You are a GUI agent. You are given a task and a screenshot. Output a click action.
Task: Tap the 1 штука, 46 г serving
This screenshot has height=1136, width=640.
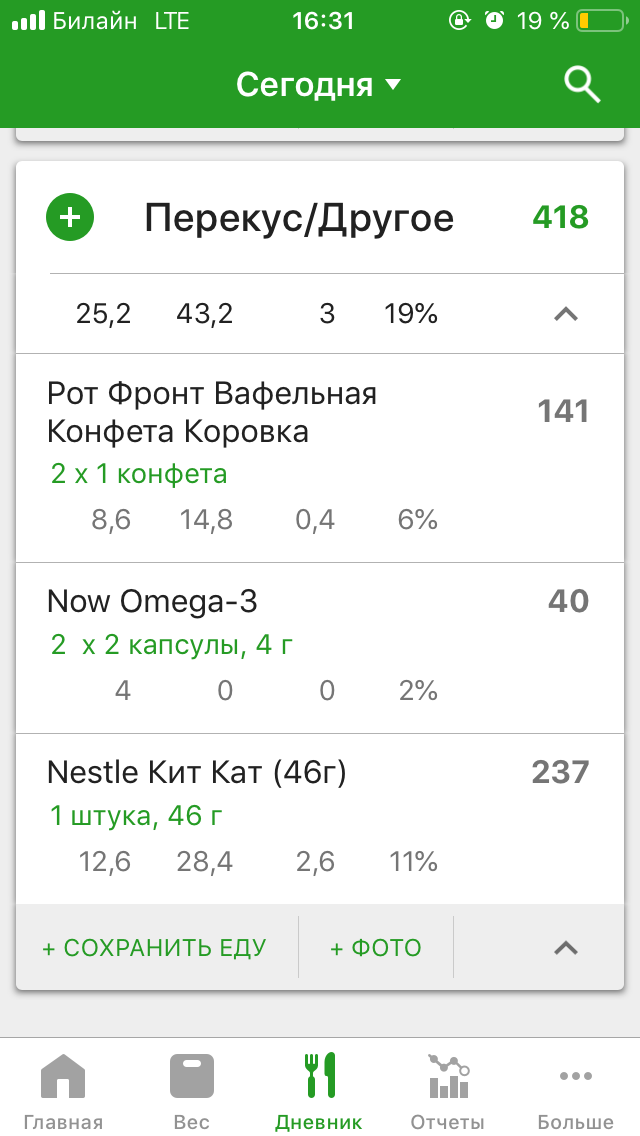pyautogui.click(x=136, y=817)
